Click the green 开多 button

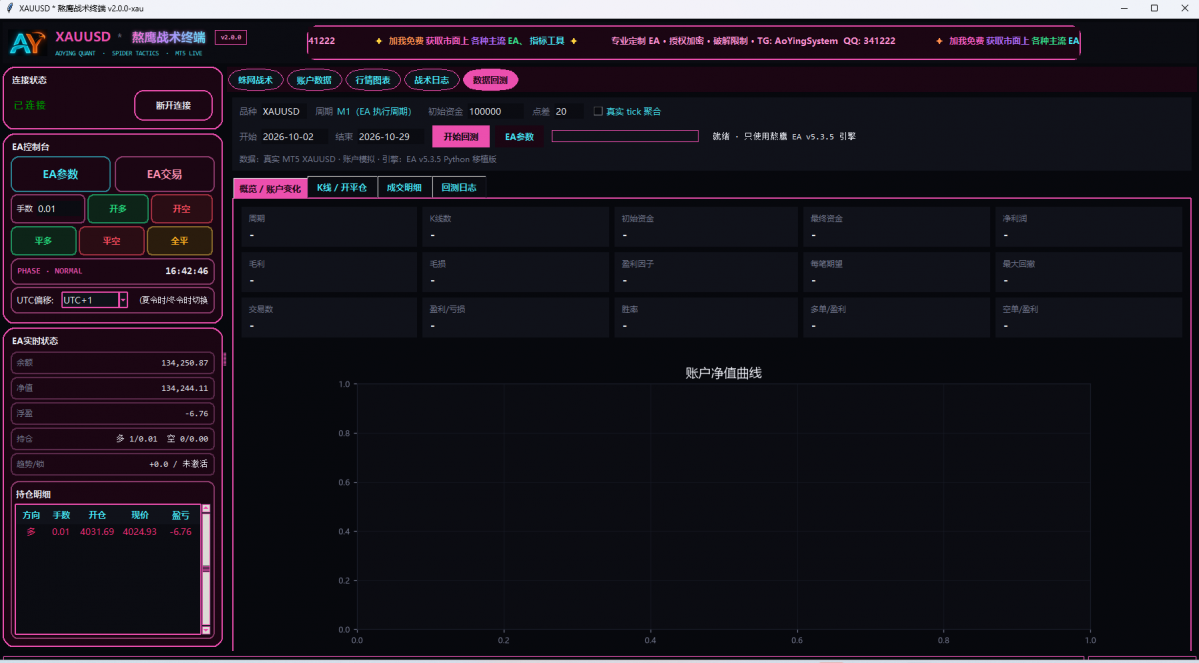tap(118, 209)
